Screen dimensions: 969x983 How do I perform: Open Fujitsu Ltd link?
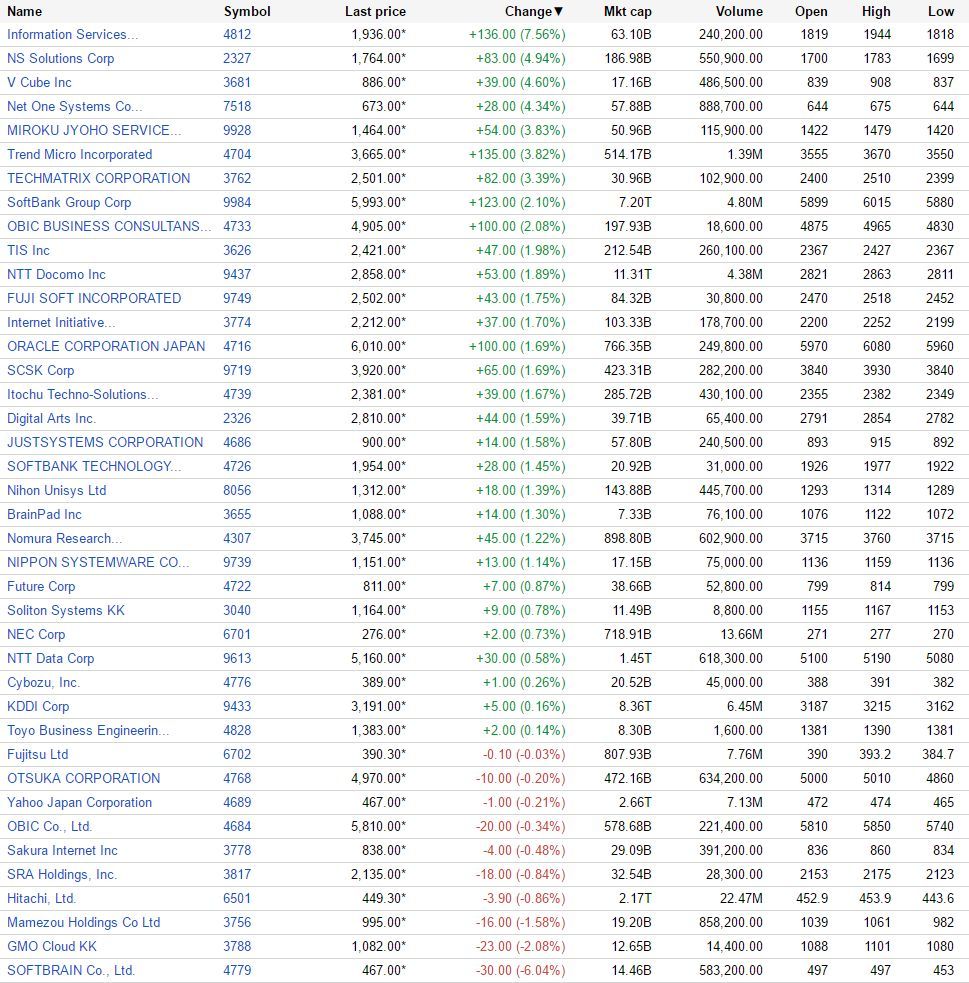(x=38, y=754)
